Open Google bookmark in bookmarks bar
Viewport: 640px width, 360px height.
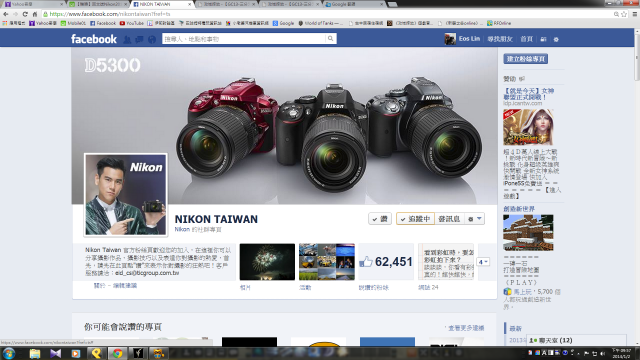(283, 23)
